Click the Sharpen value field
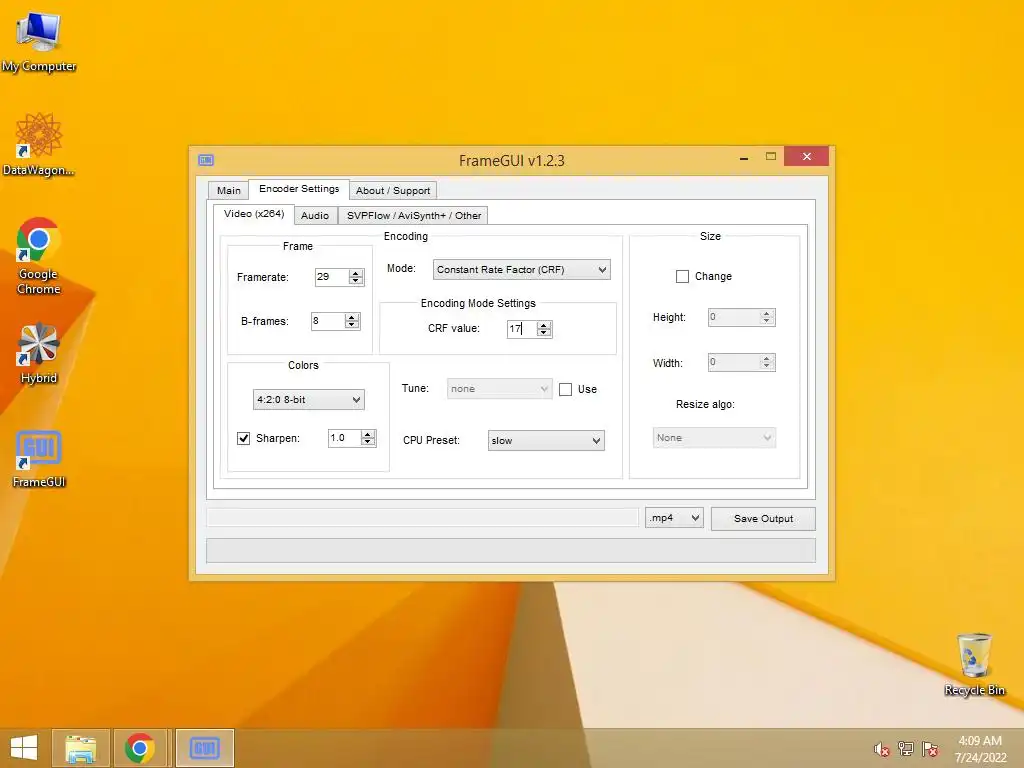This screenshot has height=768, width=1024. pos(345,438)
